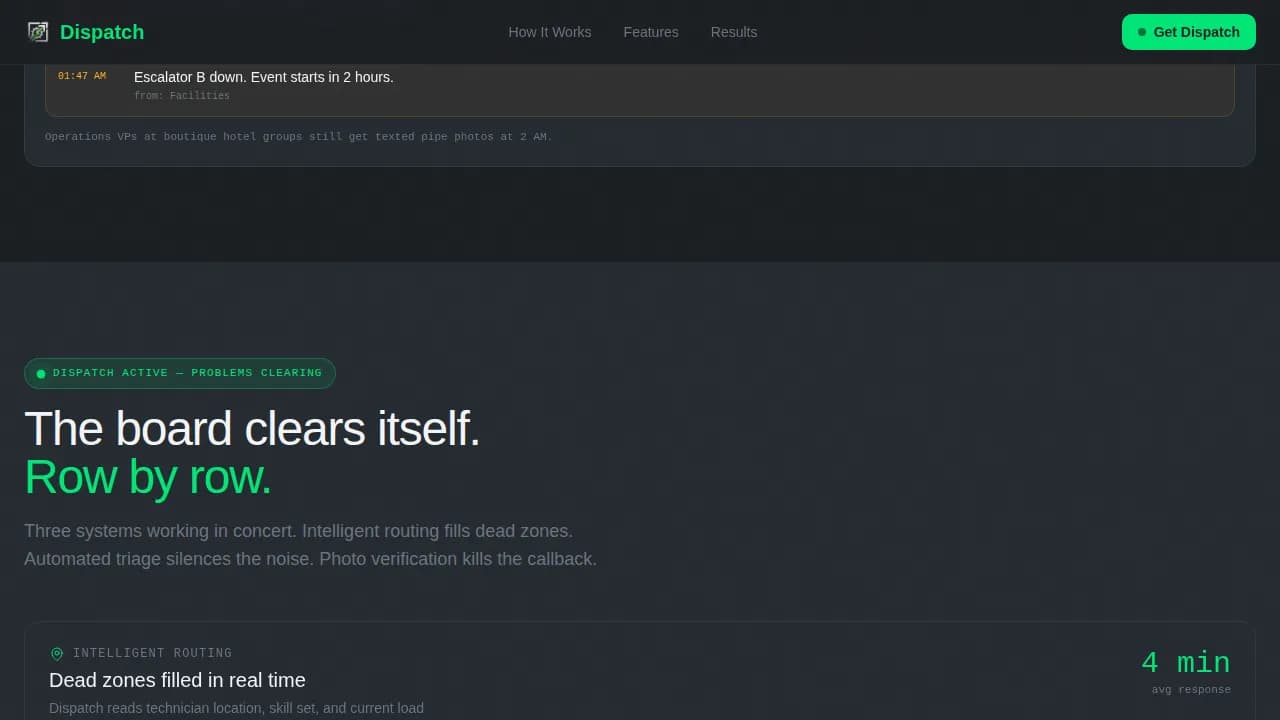This screenshot has height=720, width=1280.
Task: Click the Intelligent Routing label
Action: [x=152, y=653]
